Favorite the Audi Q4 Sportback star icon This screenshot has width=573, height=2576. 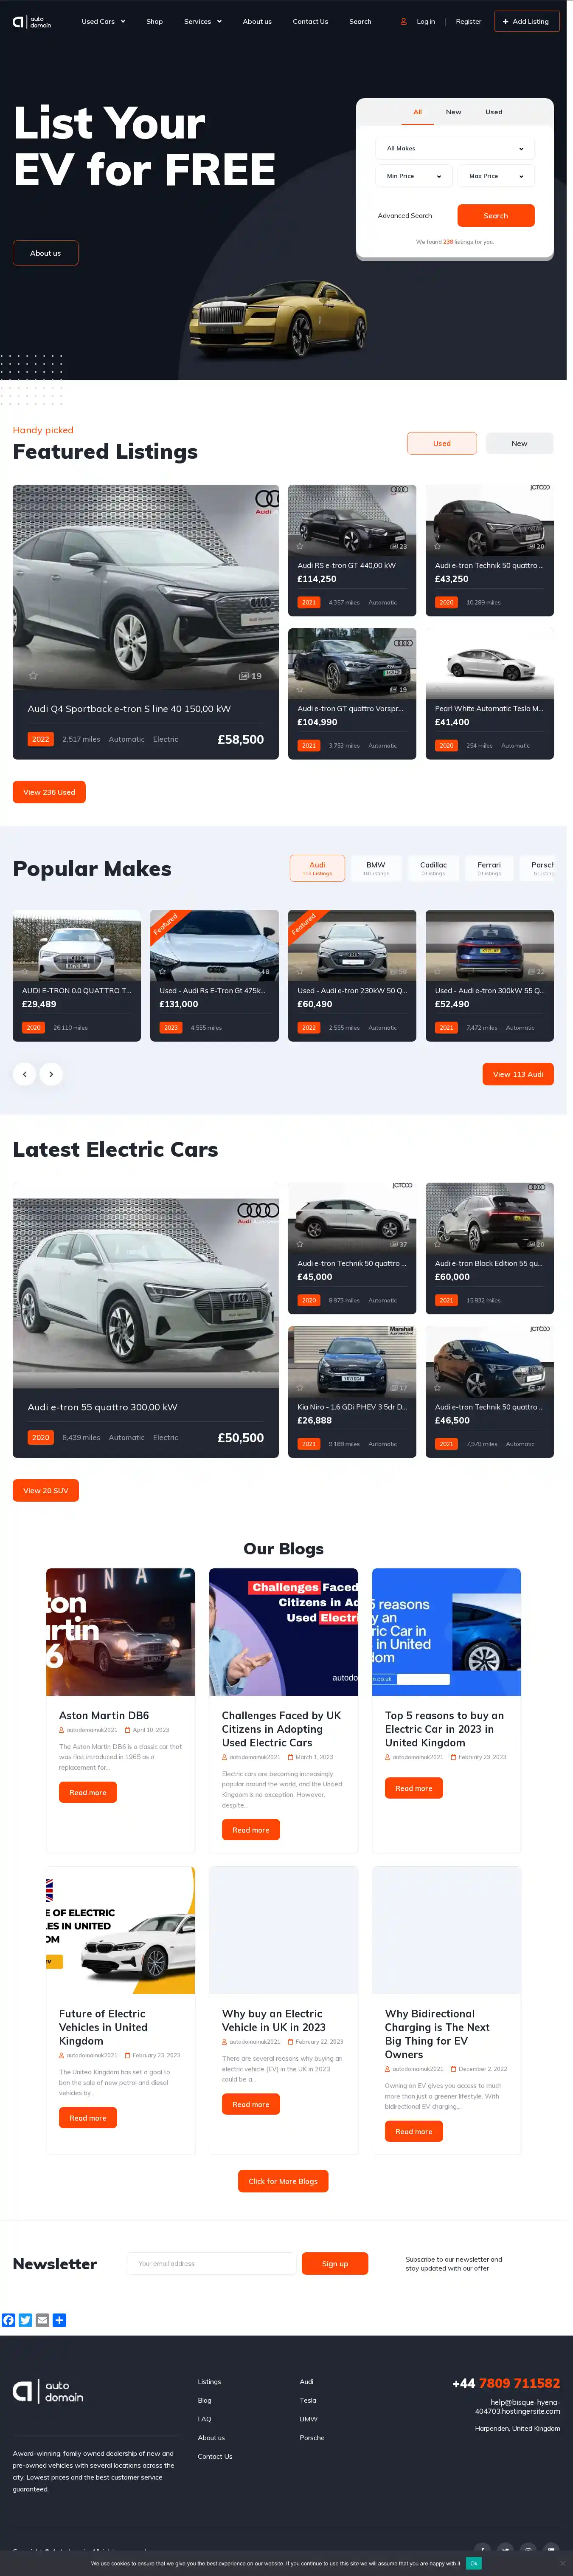[33, 675]
